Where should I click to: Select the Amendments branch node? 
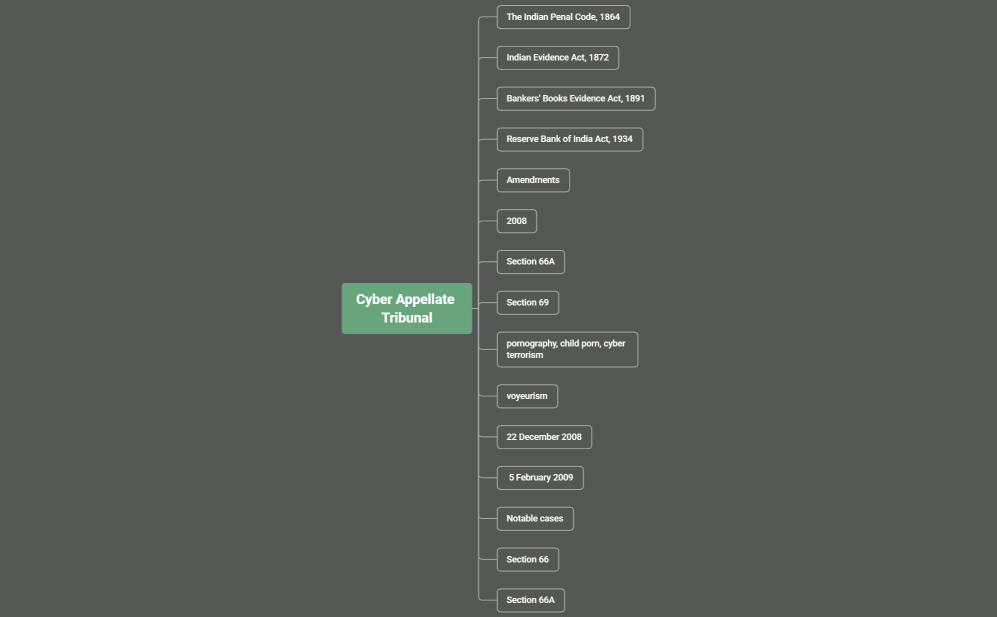point(533,180)
